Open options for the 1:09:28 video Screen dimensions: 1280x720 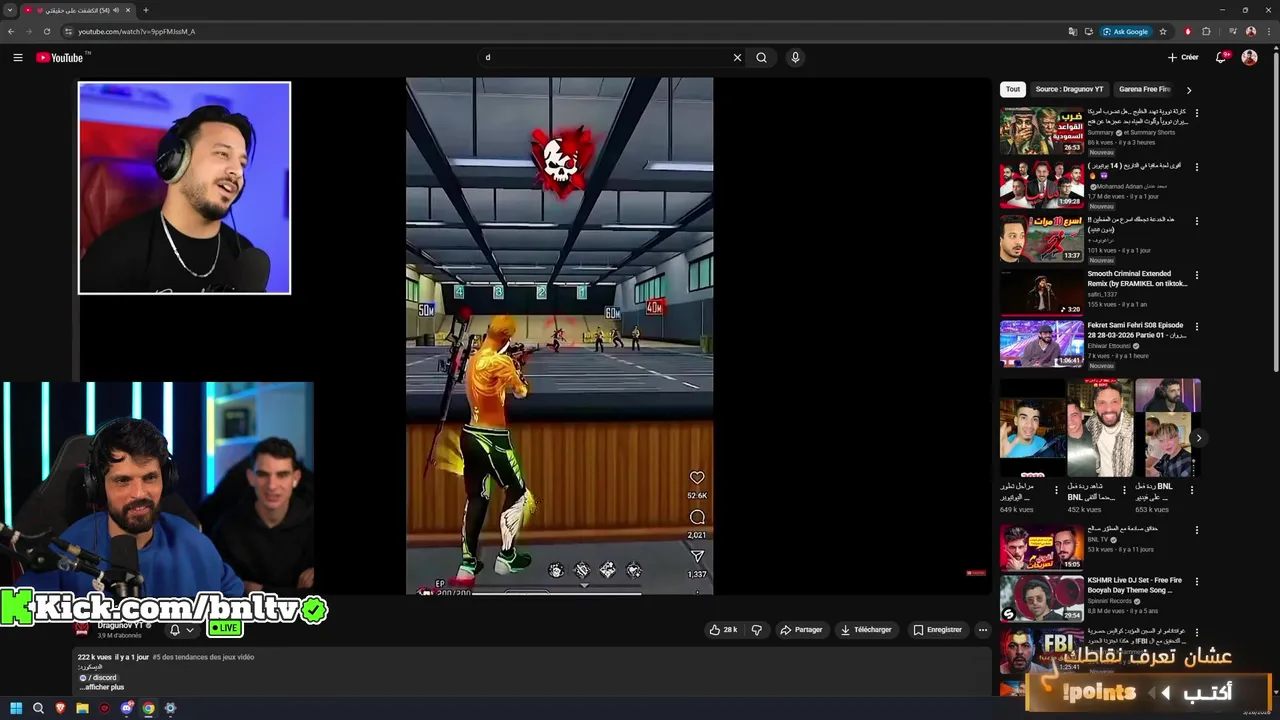[x=1196, y=168]
